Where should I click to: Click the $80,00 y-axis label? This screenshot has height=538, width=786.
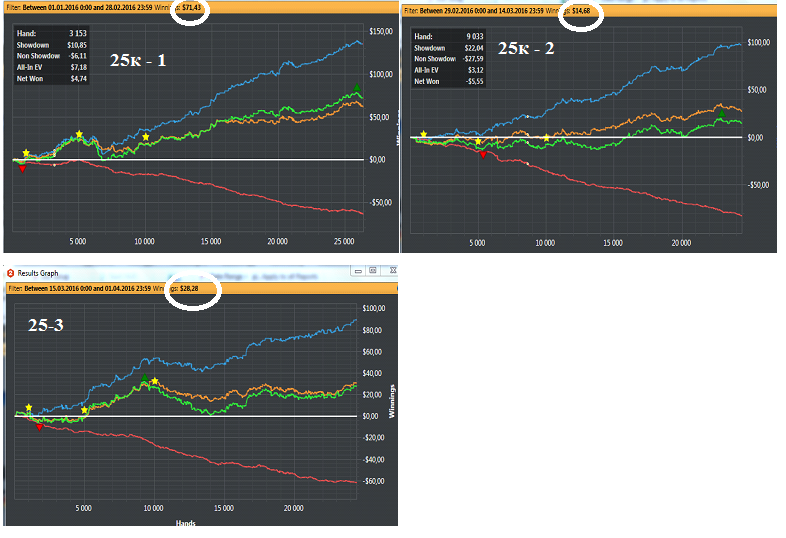(372, 330)
